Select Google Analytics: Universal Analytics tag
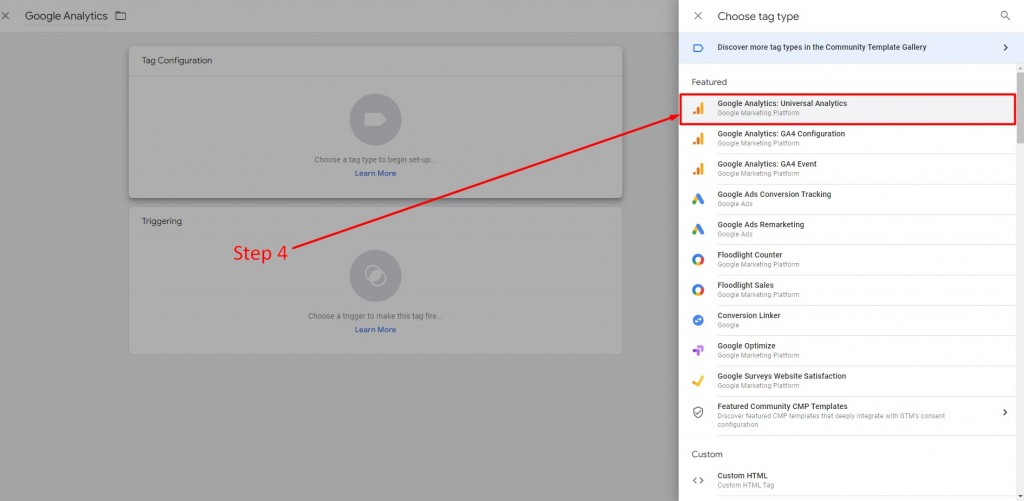Screen dimensions: 1024x501 tap(848, 108)
